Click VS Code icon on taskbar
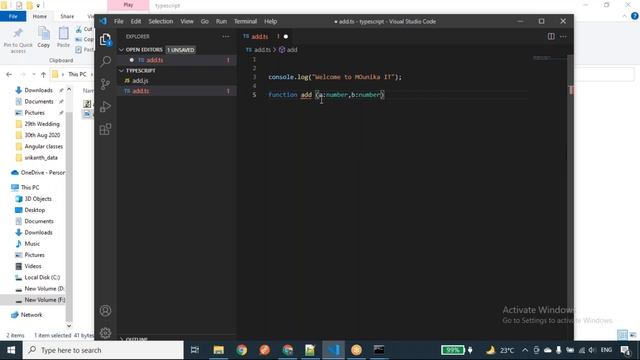The width and height of the screenshot is (640, 360). (333, 350)
